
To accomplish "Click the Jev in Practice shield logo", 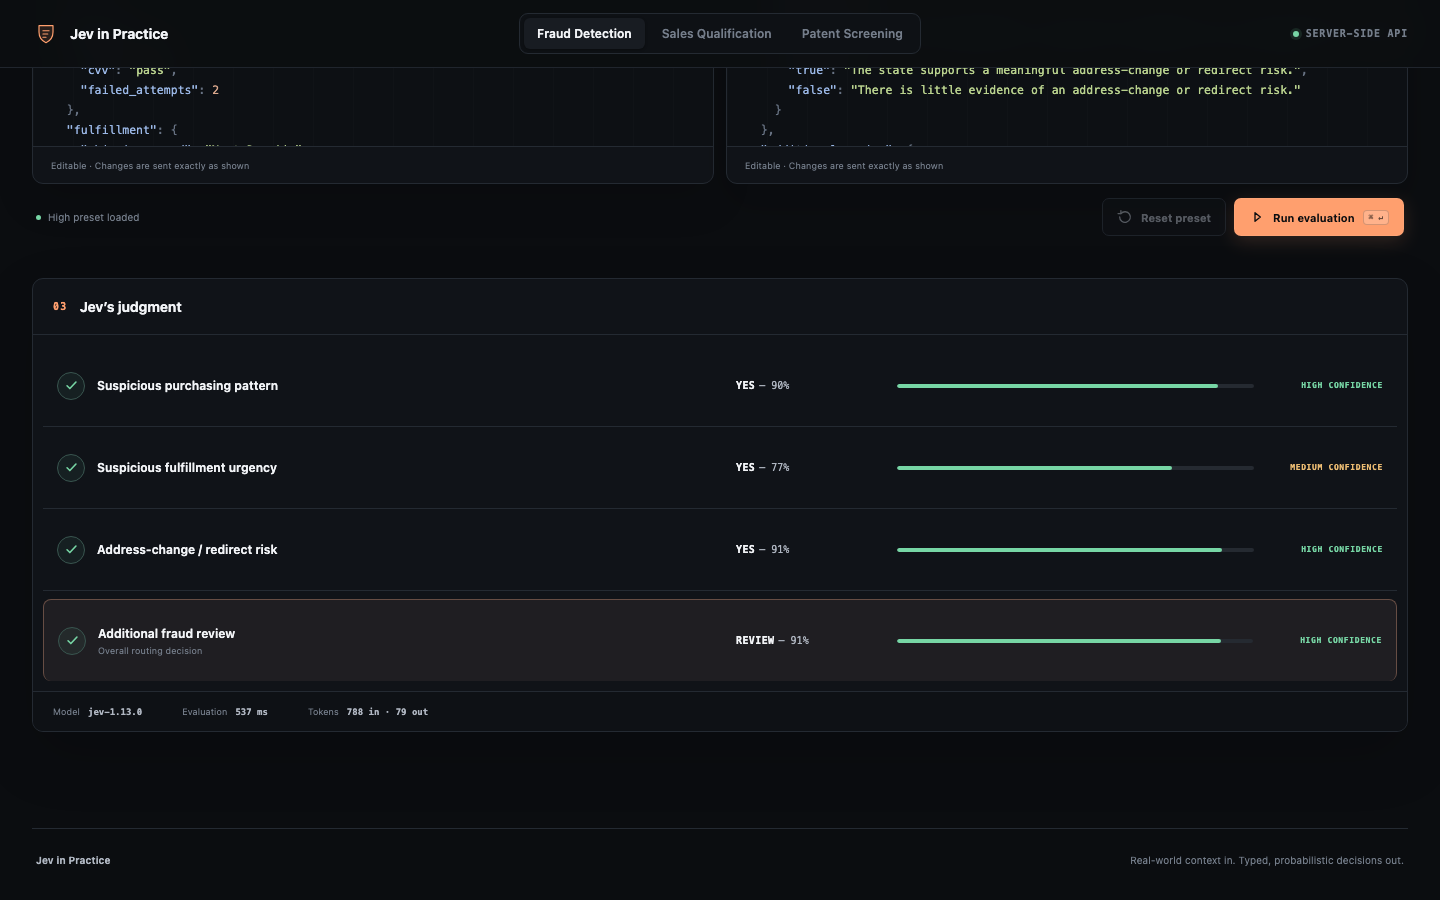I will click(x=46, y=34).
